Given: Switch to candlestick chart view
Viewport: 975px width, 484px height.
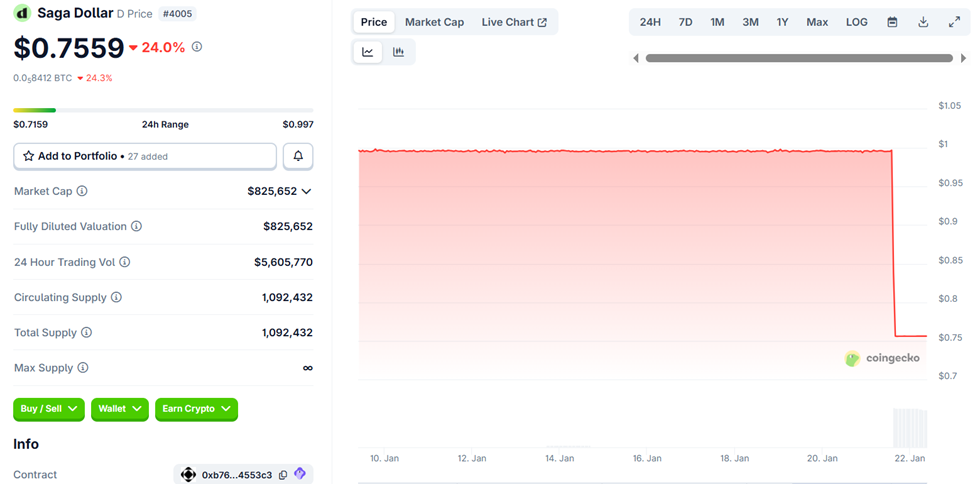Looking at the screenshot, I should coord(399,52).
